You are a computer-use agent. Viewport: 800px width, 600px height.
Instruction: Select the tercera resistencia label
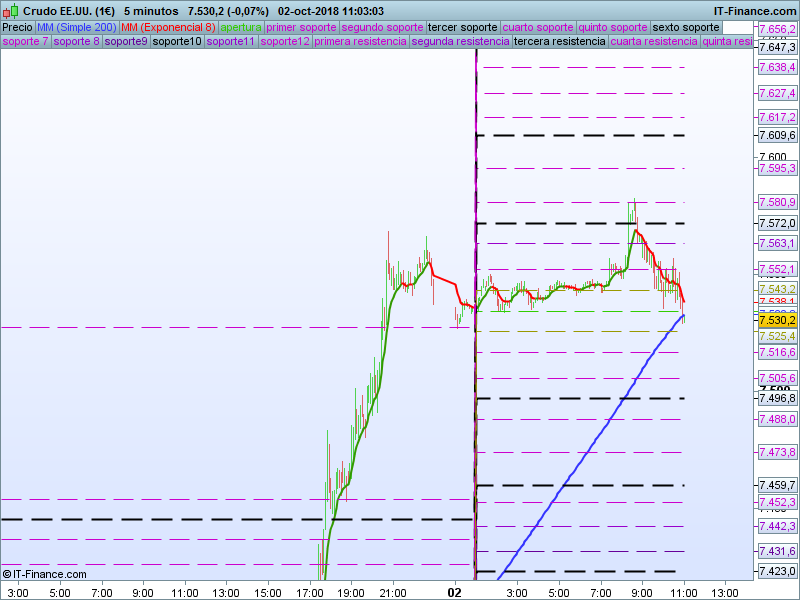click(x=560, y=41)
